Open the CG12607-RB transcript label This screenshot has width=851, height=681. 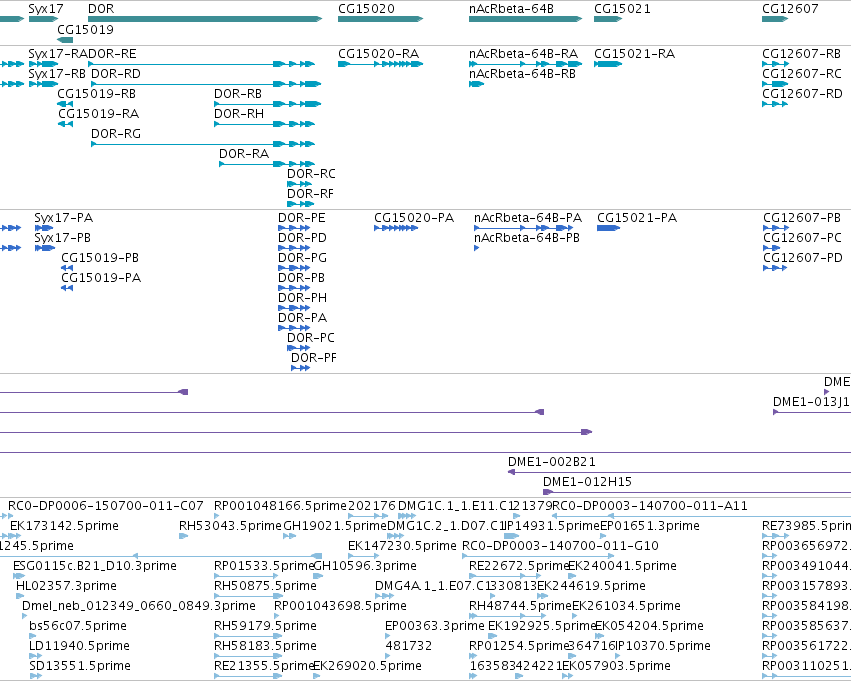[x=802, y=54]
